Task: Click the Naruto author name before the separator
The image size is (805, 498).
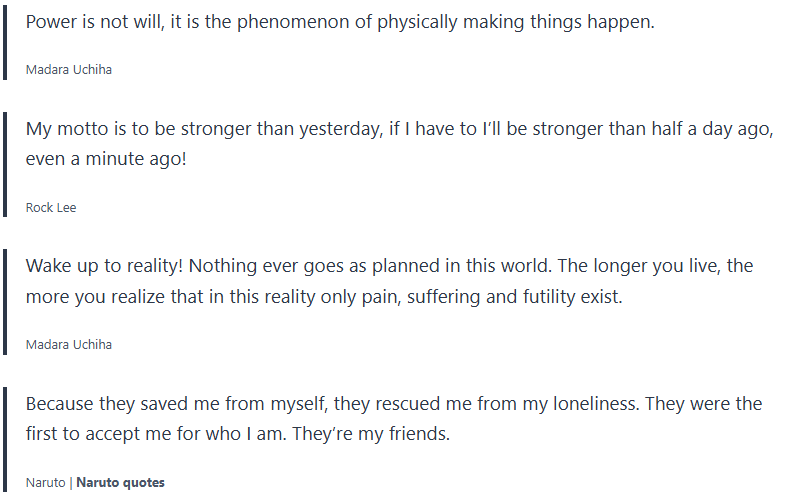Action: (x=45, y=482)
